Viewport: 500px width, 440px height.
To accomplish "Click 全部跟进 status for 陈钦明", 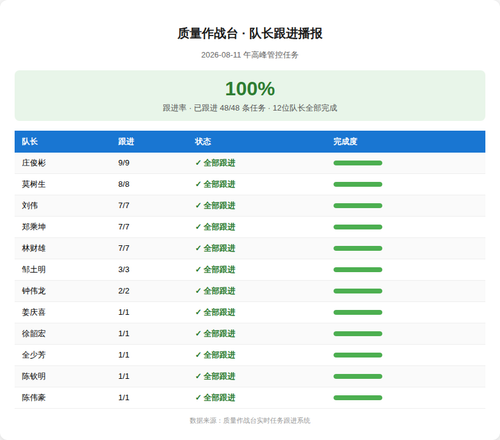I will [x=215, y=376].
